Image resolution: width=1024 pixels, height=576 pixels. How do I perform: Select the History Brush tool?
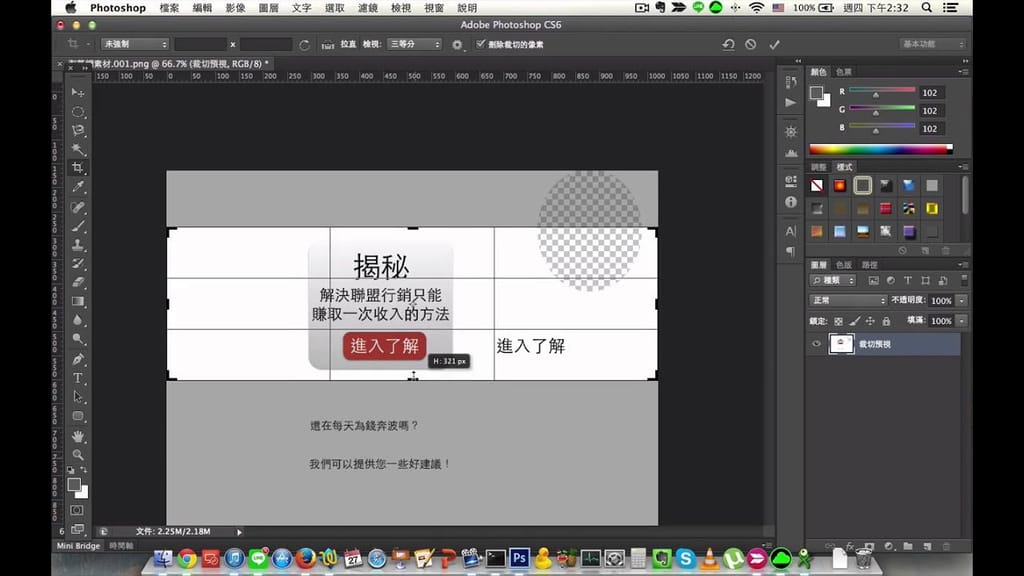pyautogui.click(x=78, y=264)
